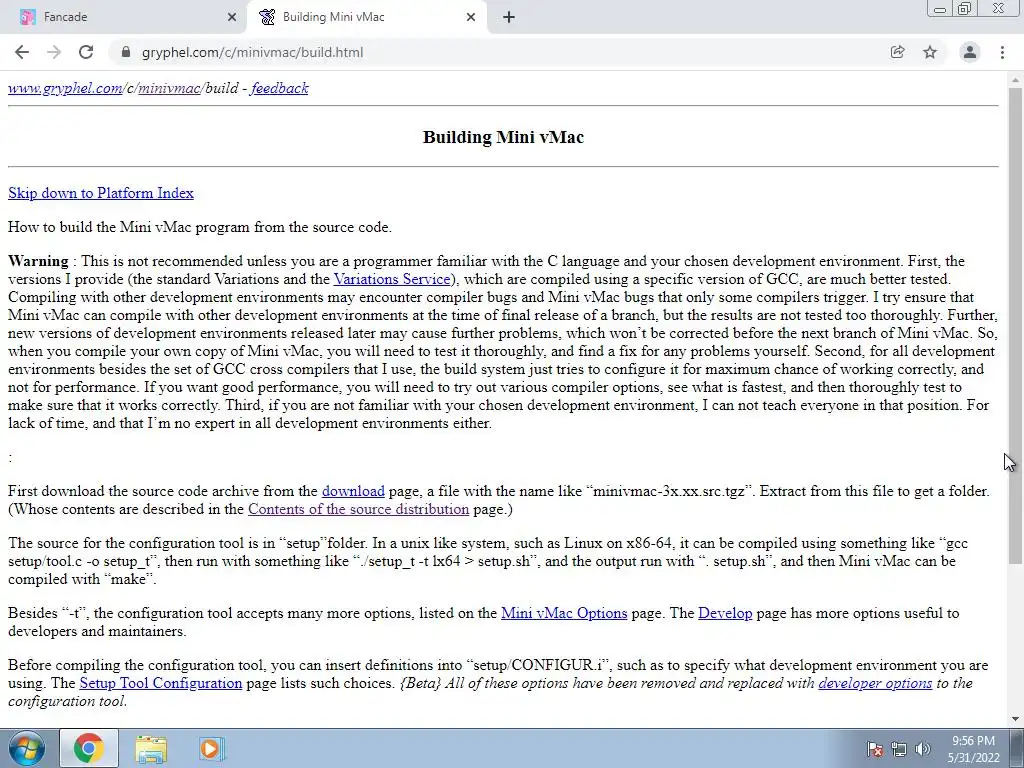Click the taskbar clock showing 9:56 PM
Image resolution: width=1024 pixels, height=768 pixels.
click(973, 749)
